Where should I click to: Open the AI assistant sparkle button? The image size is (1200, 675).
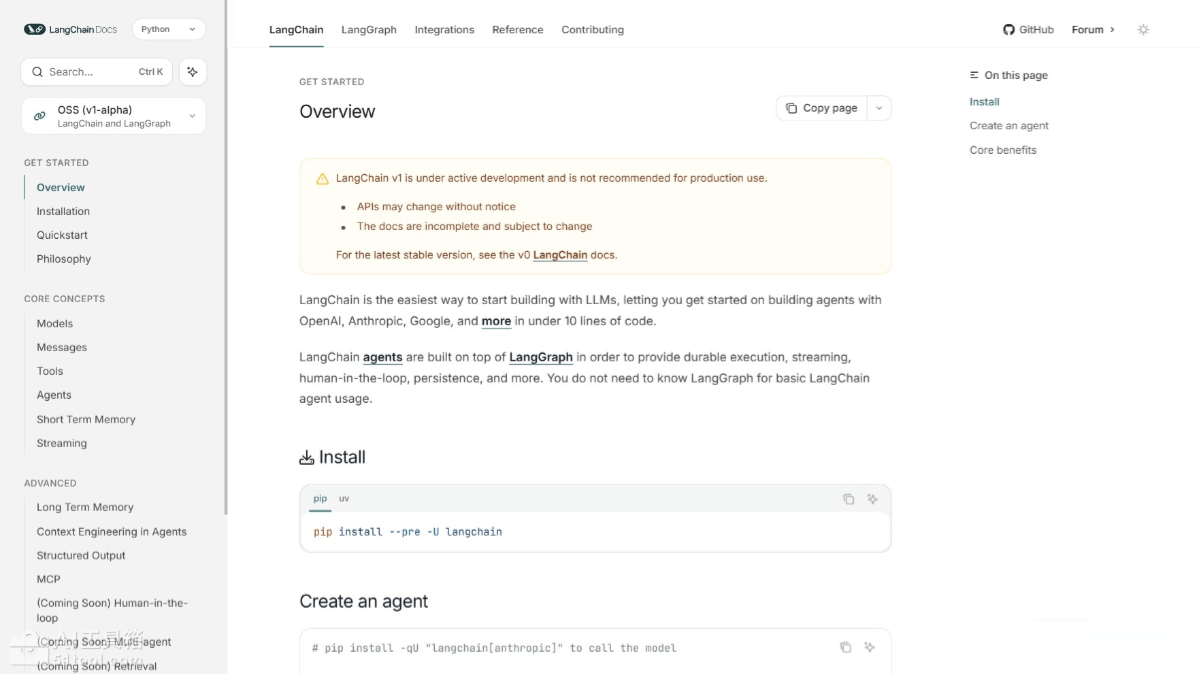point(193,72)
